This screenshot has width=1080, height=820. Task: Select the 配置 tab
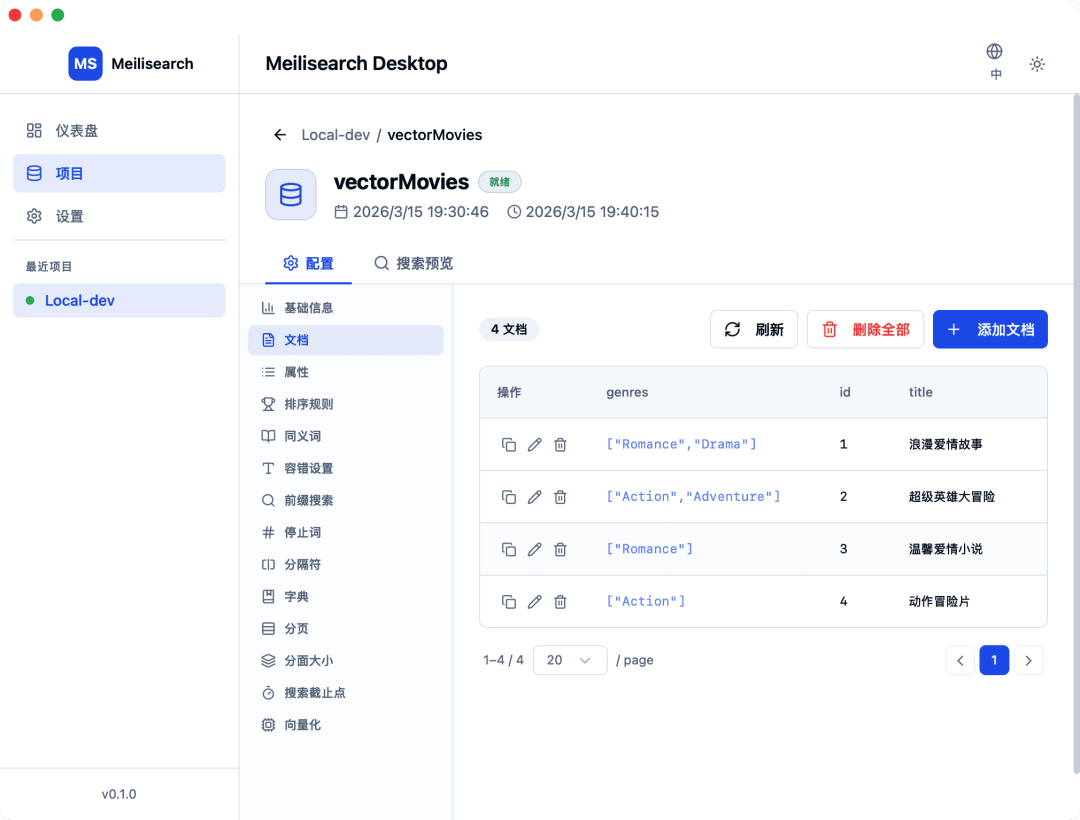308,264
